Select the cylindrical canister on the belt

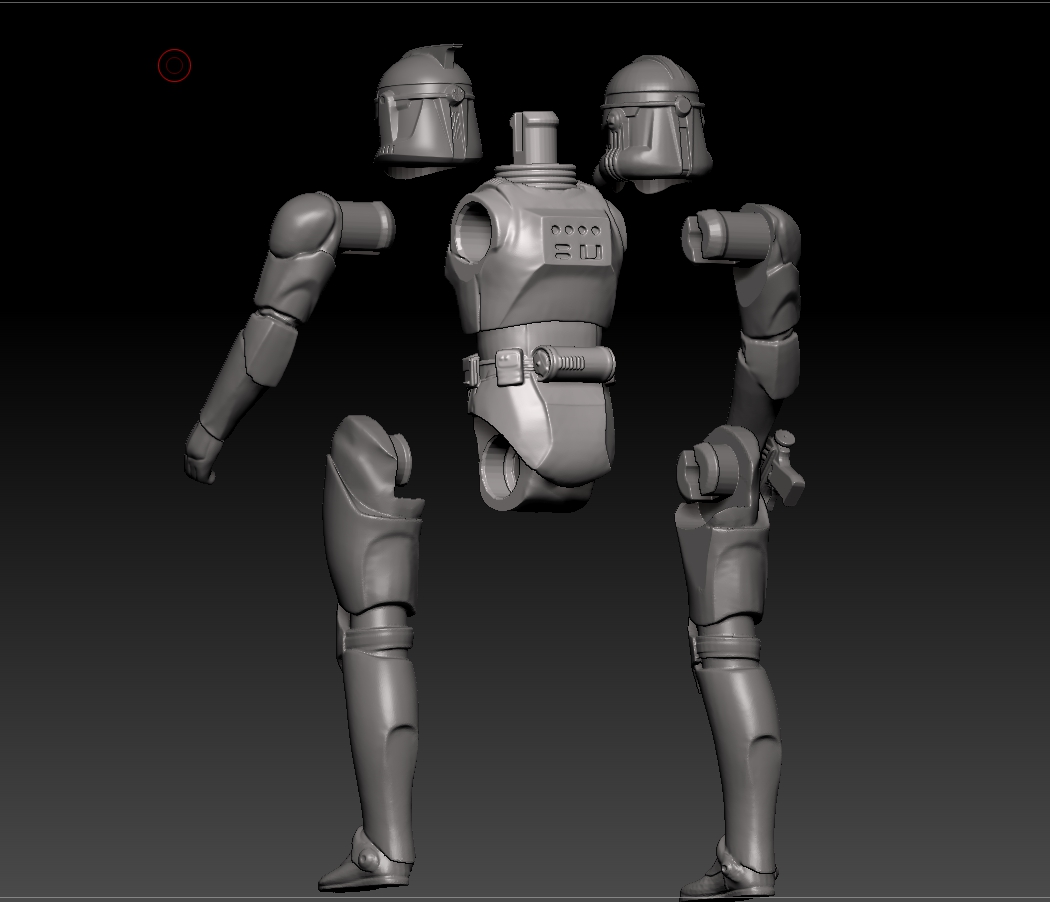(x=572, y=362)
